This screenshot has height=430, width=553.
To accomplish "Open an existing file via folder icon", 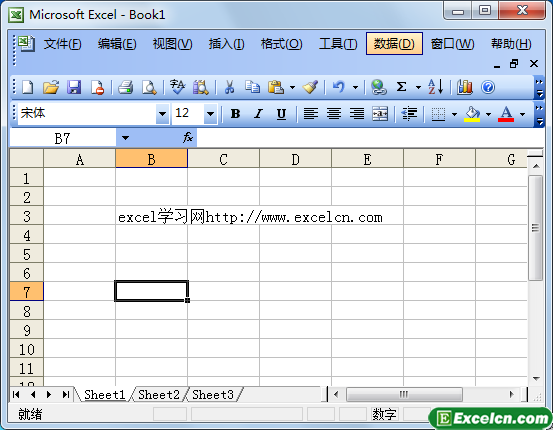I will [51, 87].
